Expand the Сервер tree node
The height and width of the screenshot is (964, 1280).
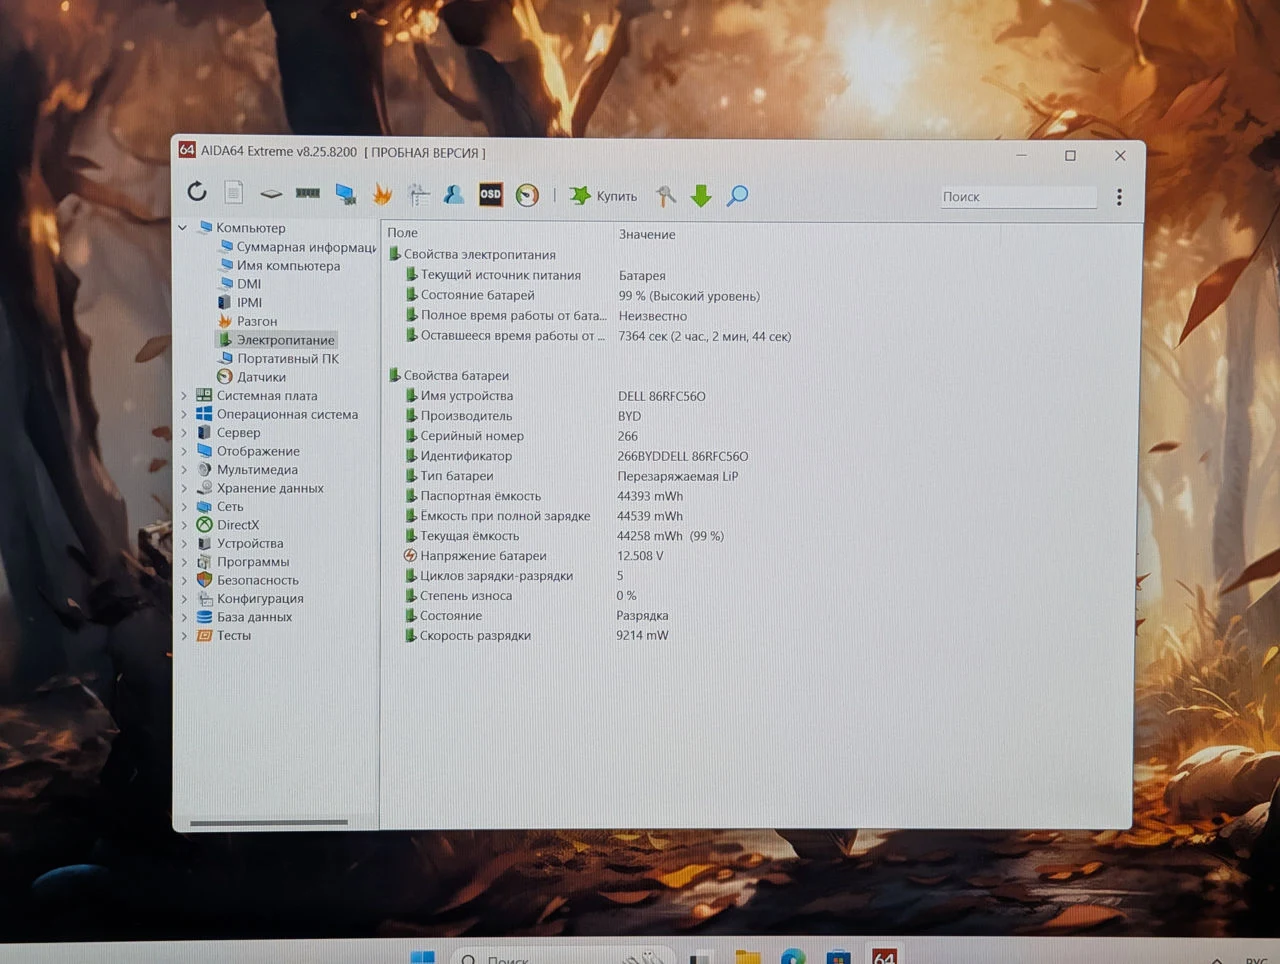point(184,433)
